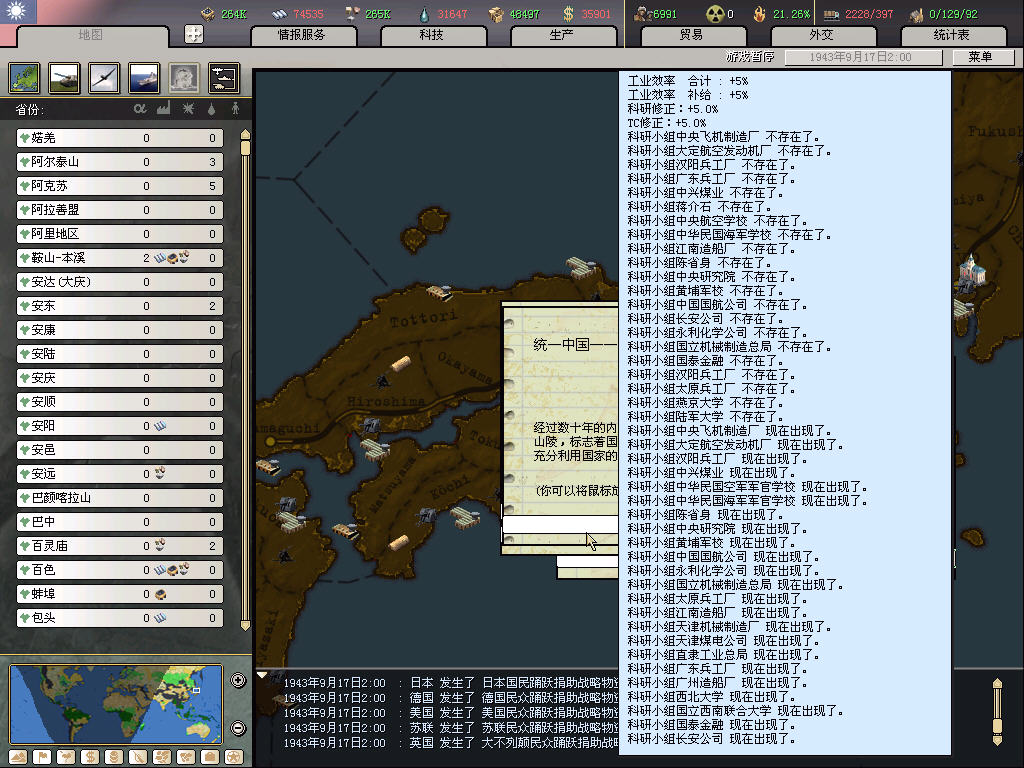The height and width of the screenshot is (768, 1024).
Task: Open the combined forces overview icon
Action: pos(223,78)
